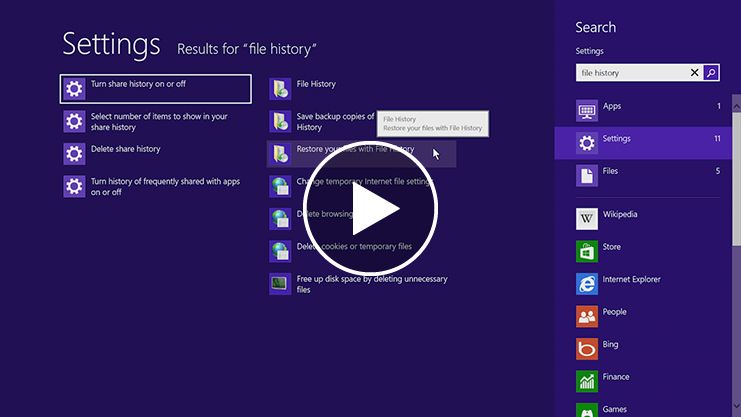Click inside the file history search field
This screenshot has height=417, width=741.
[630, 73]
